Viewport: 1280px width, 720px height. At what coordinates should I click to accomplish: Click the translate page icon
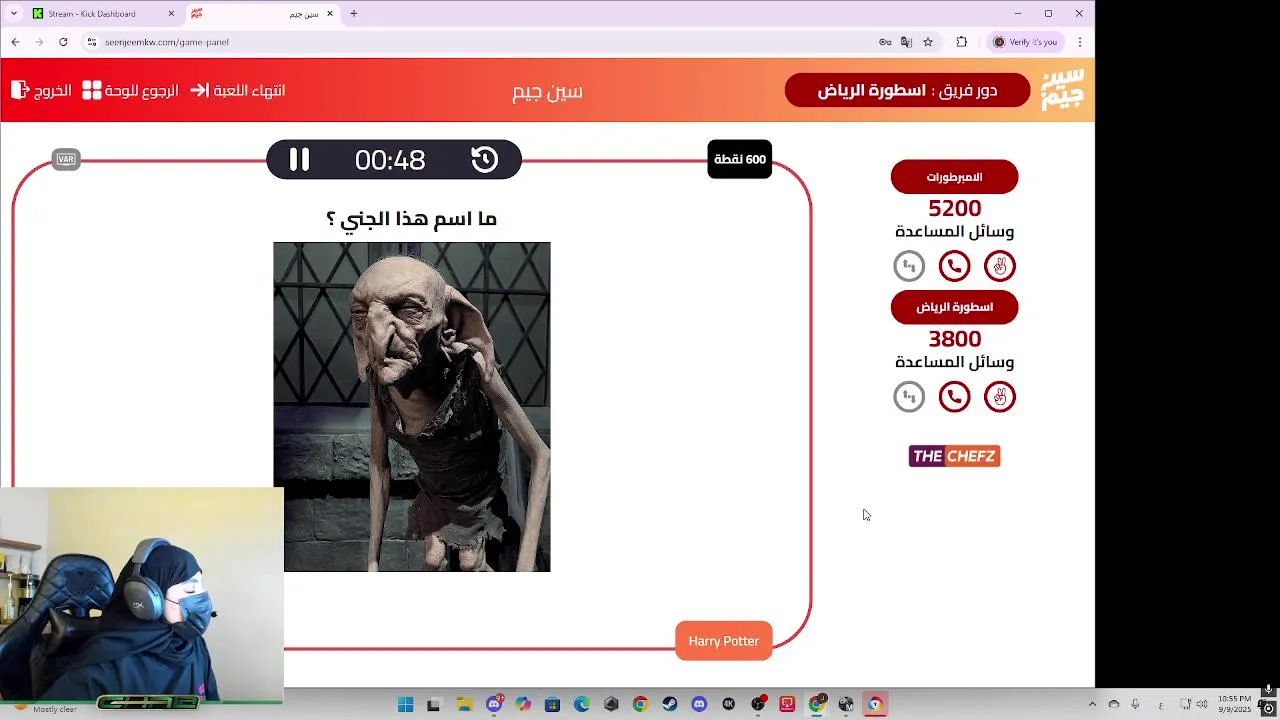pyautogui.click(x=906, y=42)
